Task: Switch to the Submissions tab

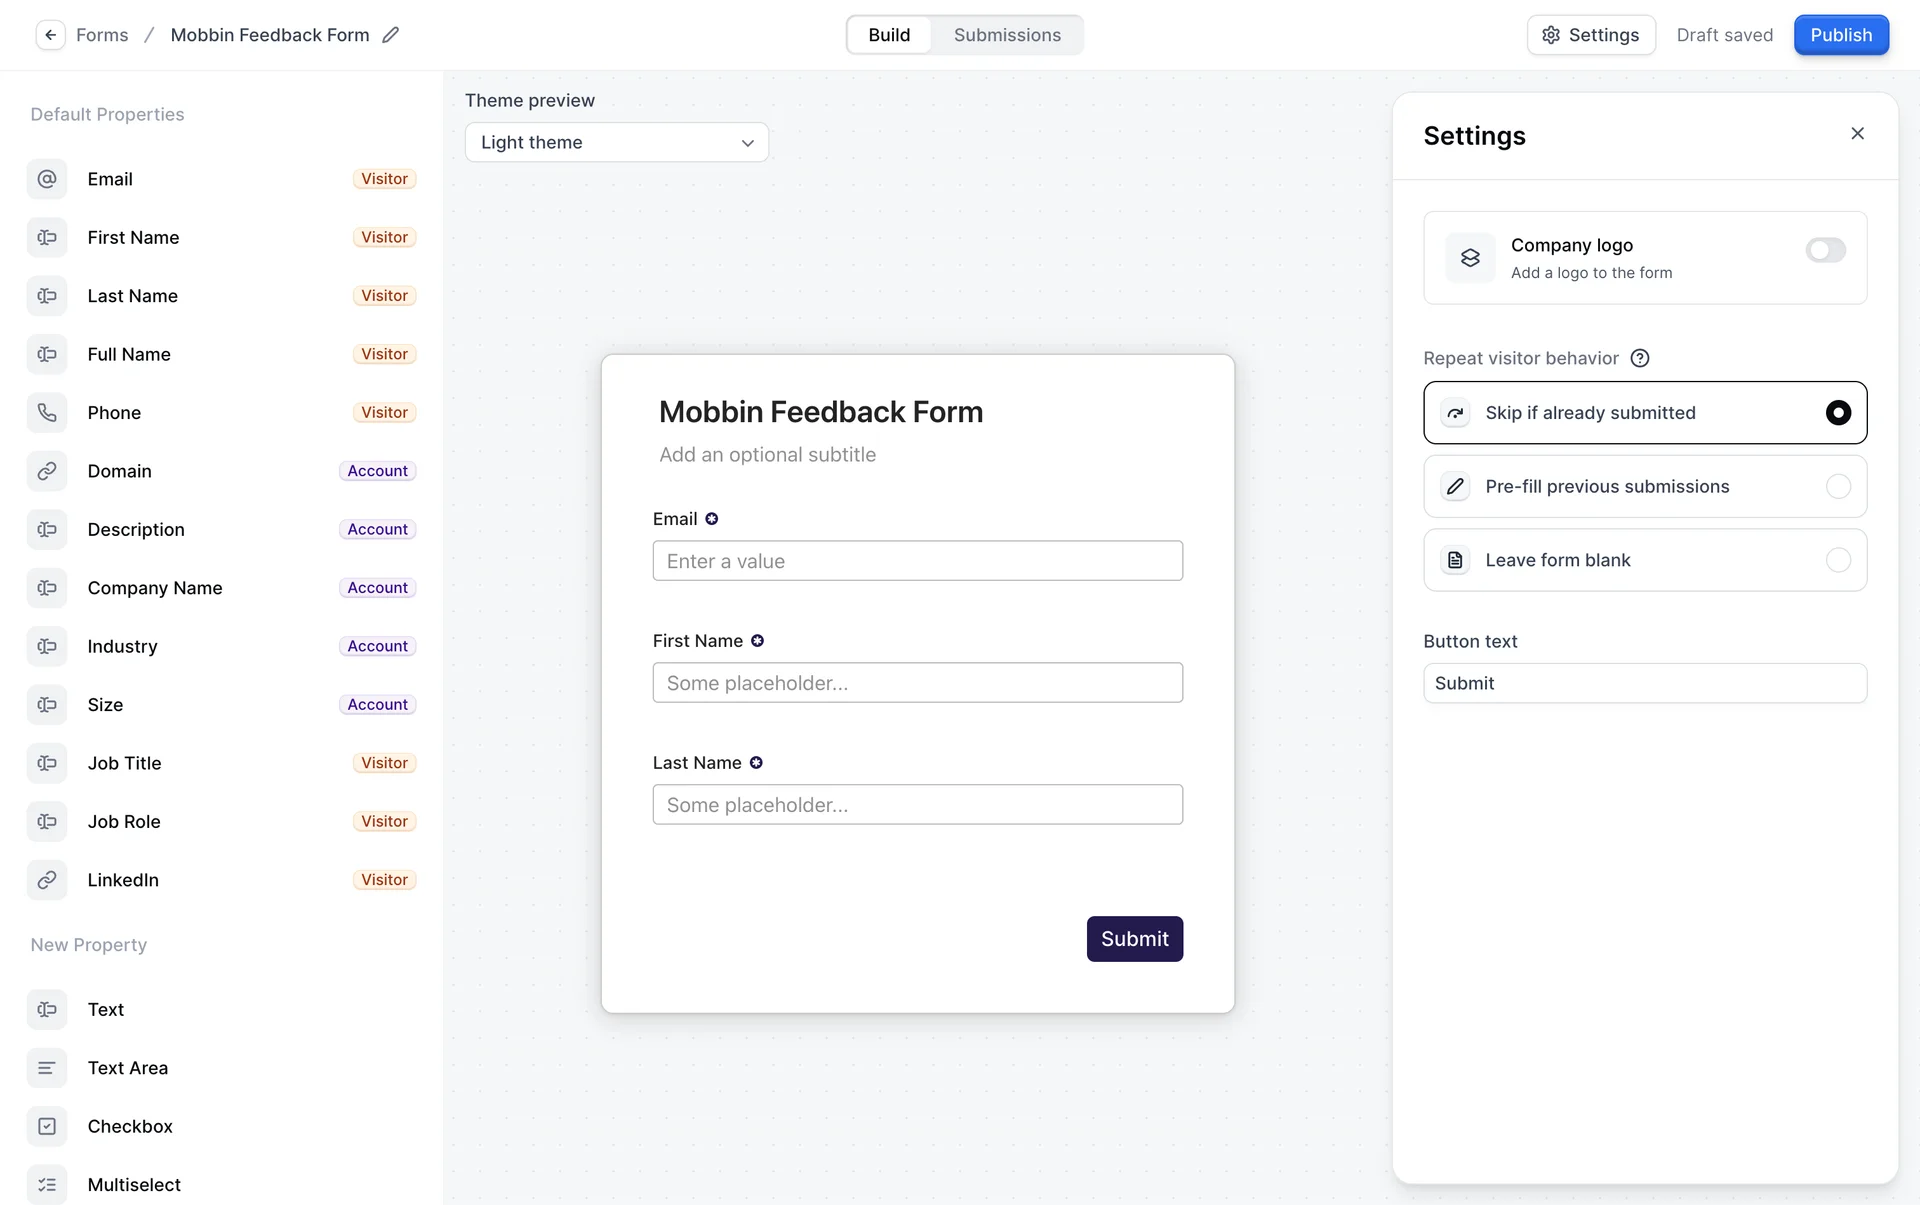Action: pyautogui.click(x=1007, y=35)
